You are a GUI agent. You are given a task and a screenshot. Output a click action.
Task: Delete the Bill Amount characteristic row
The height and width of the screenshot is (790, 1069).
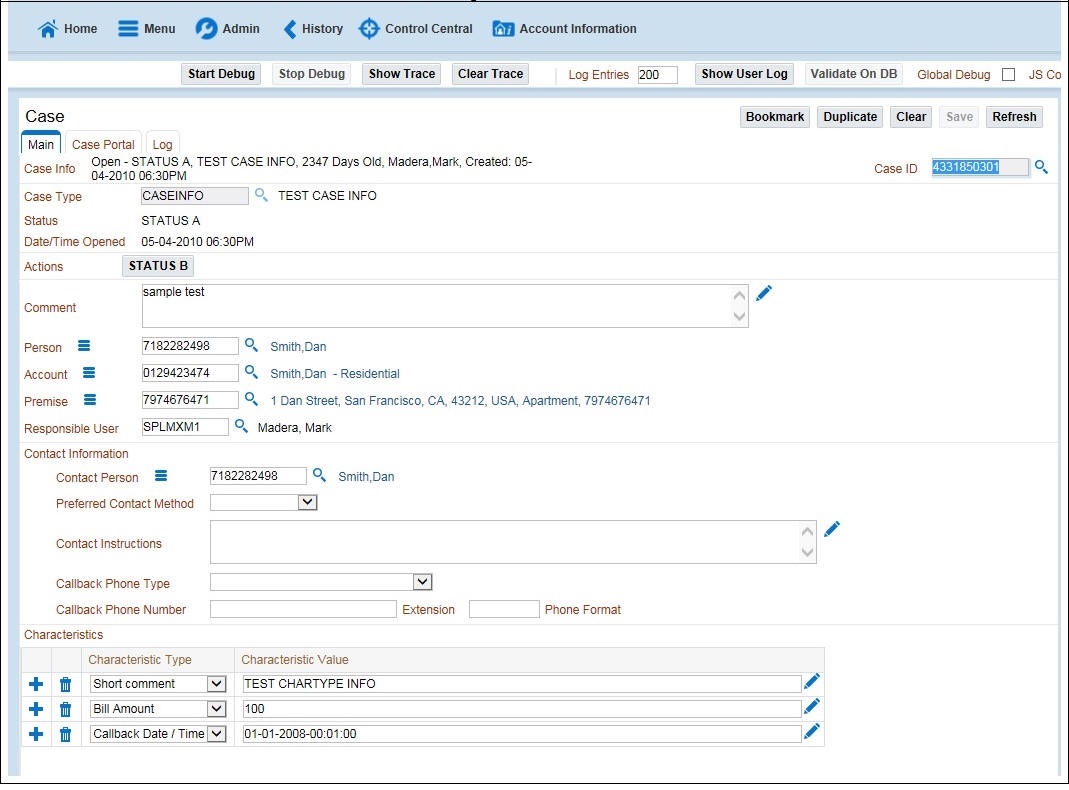(x=64, y=708)
